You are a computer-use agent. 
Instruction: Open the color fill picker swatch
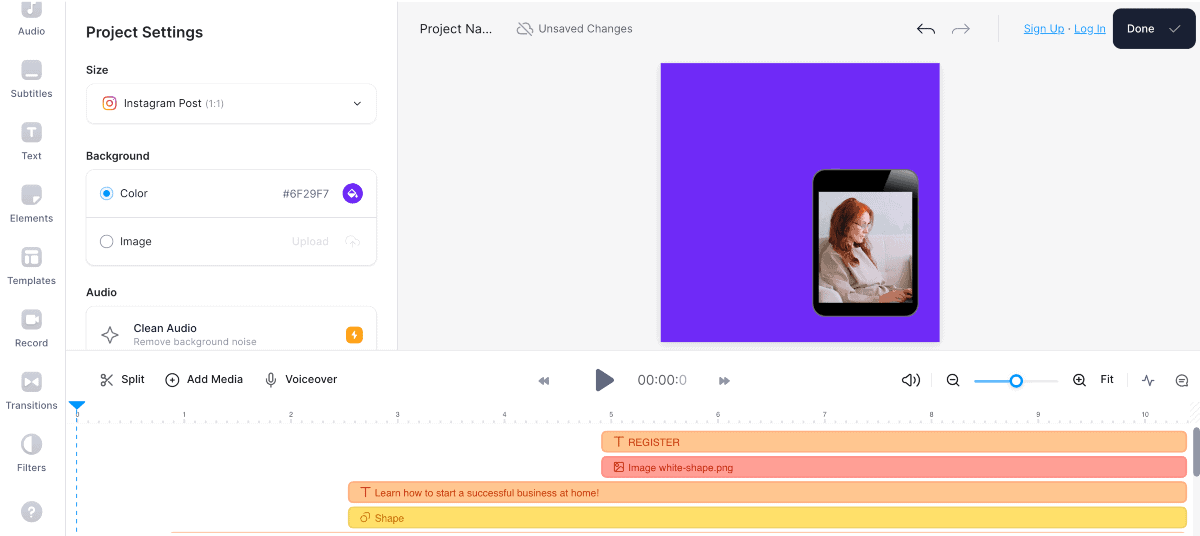pyautogui.click(x=352, y=194)
